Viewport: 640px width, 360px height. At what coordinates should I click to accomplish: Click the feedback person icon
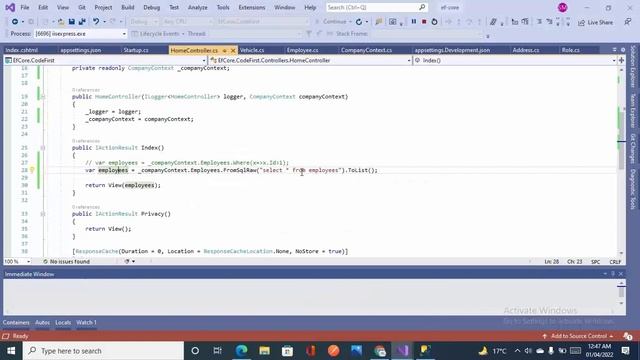[x=628, y=22]
